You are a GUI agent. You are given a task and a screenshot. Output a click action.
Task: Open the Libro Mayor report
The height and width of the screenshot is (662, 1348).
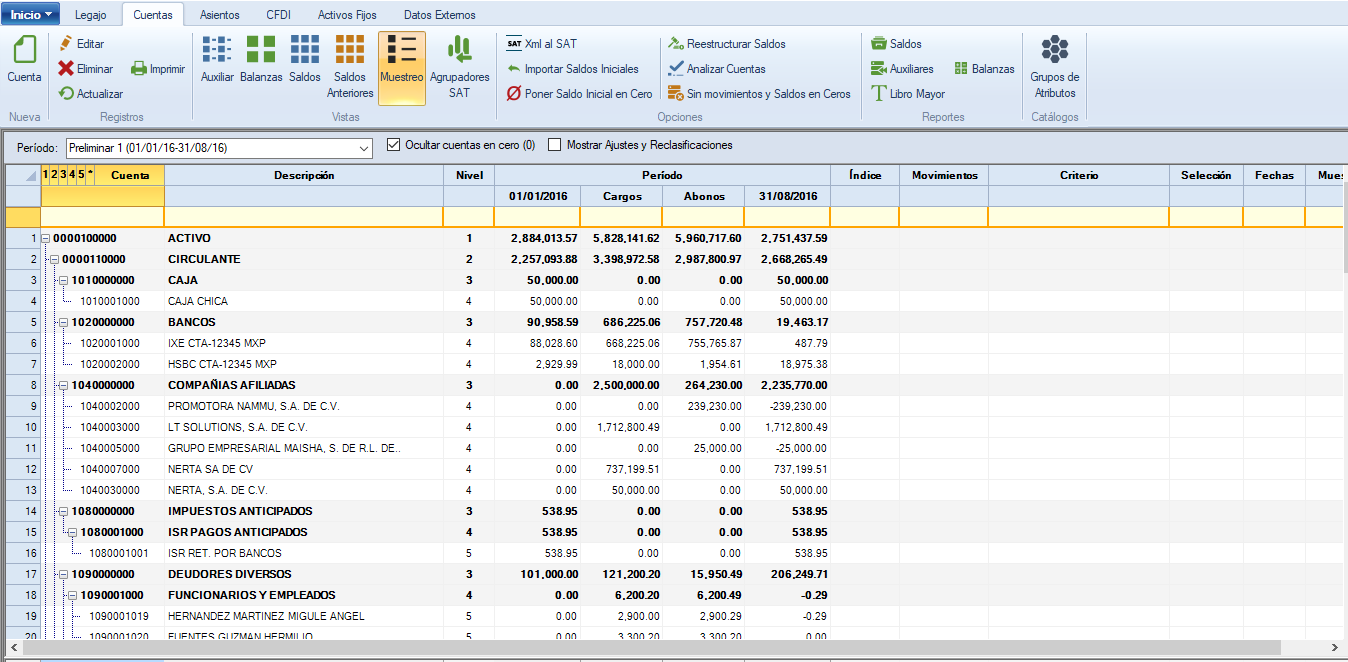tap(907, 94)
